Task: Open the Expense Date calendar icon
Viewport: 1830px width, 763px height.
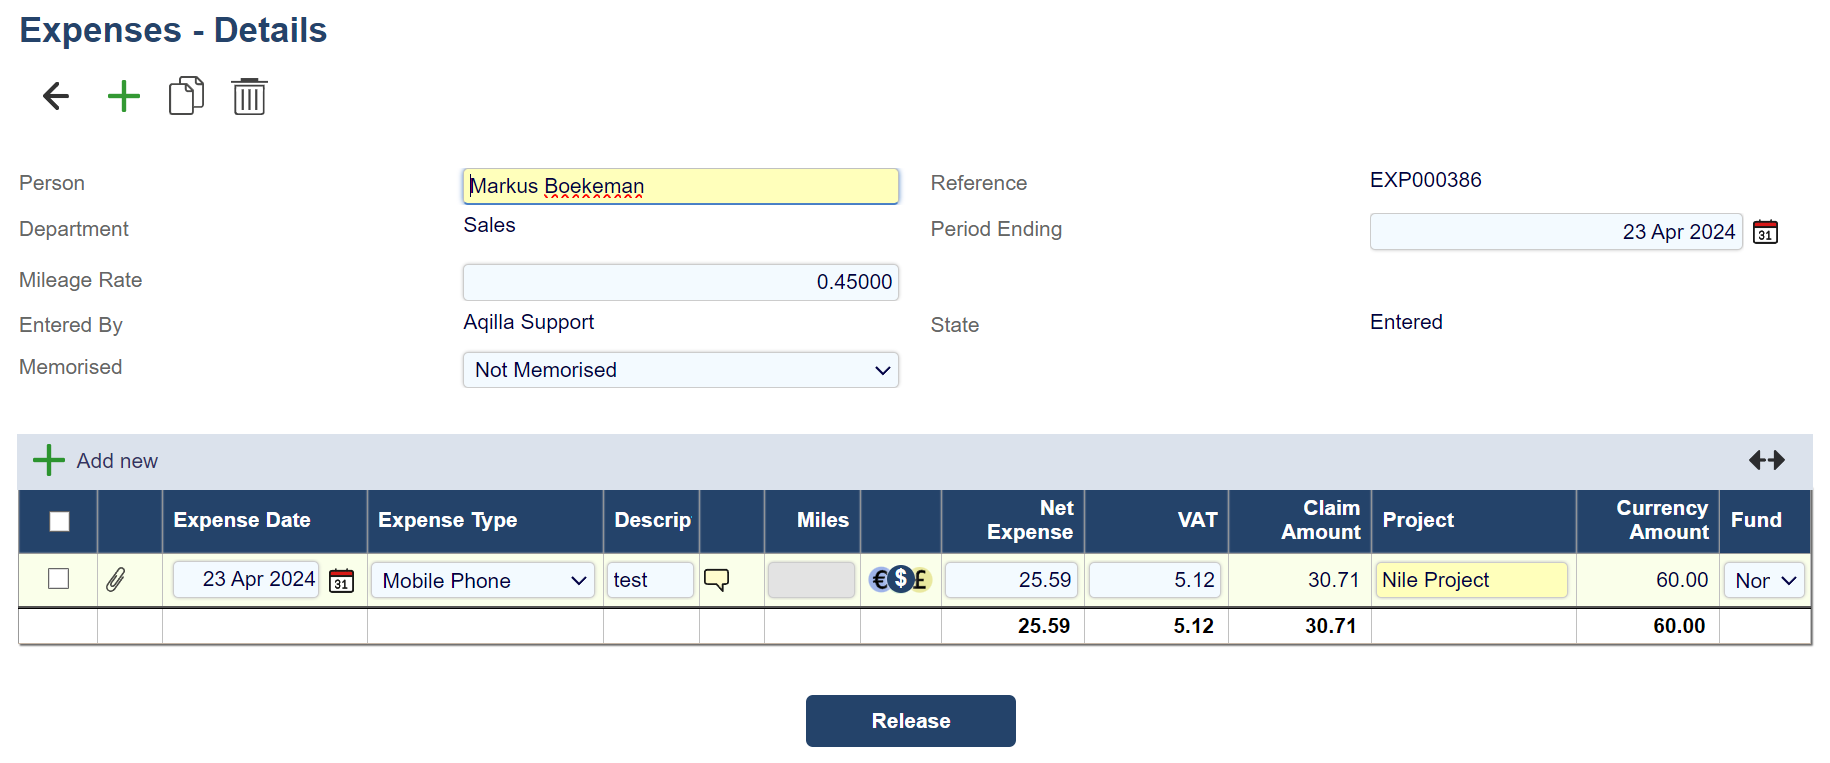Action: coord(342,581)
